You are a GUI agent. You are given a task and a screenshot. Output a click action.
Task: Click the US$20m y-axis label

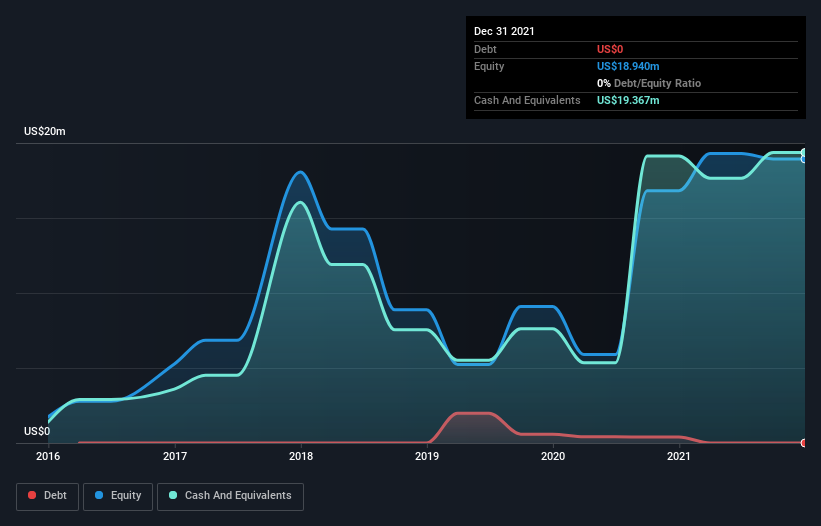(x=45, y=131)
